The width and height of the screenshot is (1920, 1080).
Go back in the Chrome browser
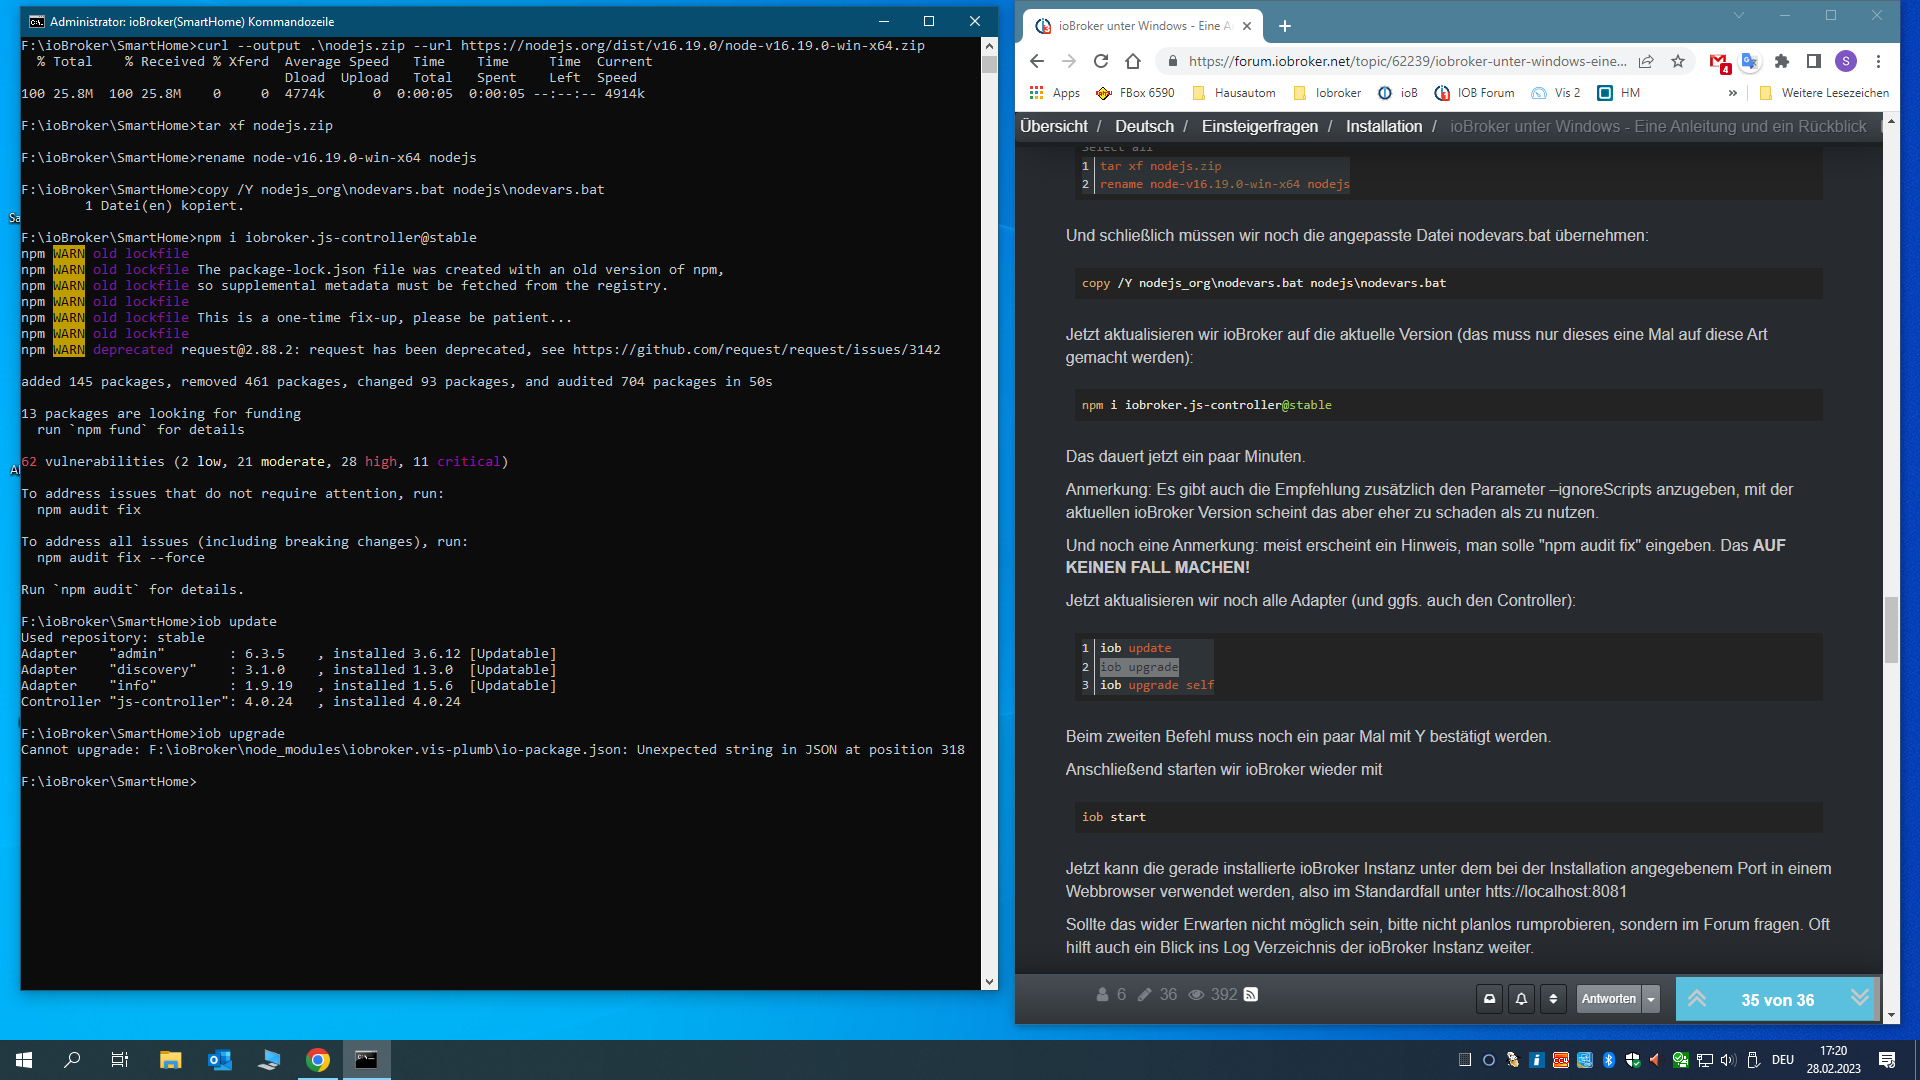point(1037,61)
